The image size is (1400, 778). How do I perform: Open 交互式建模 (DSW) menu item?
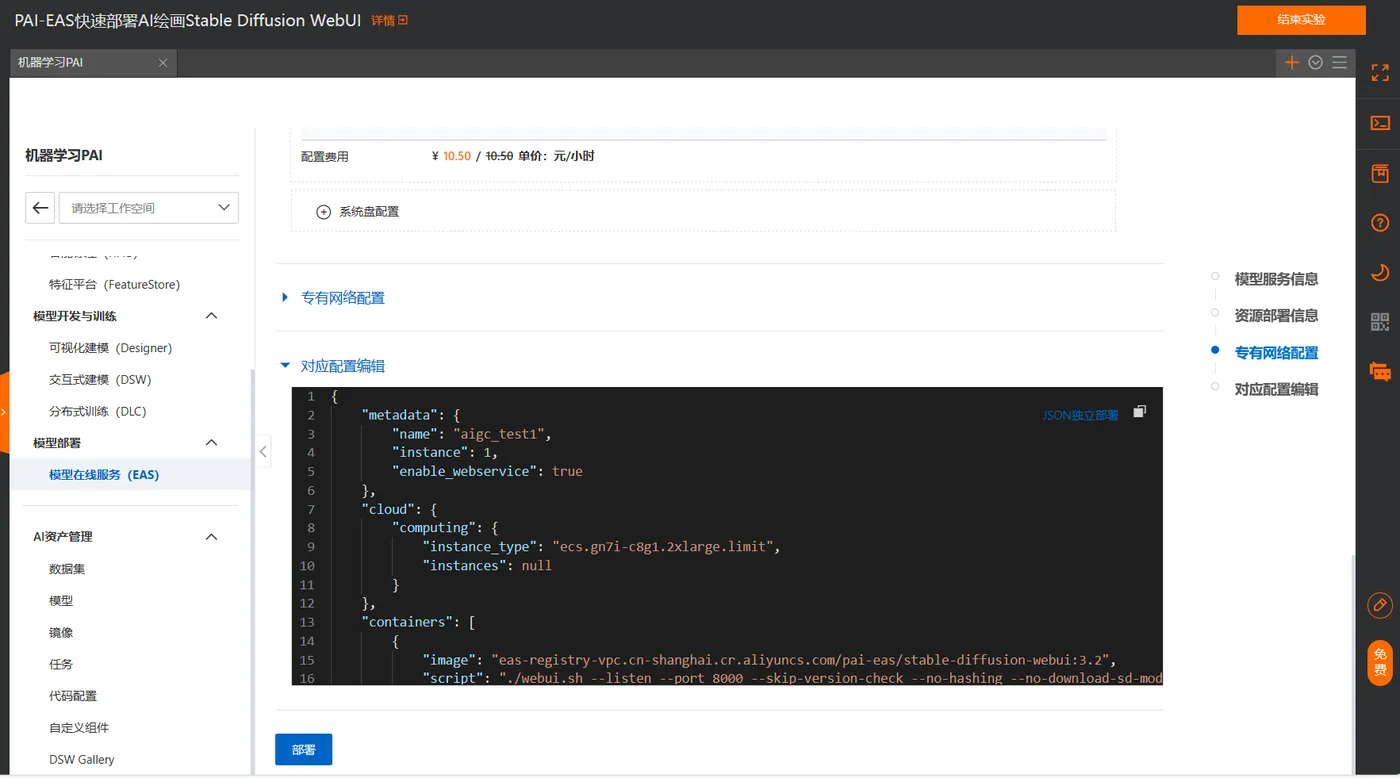click(100, 380)
